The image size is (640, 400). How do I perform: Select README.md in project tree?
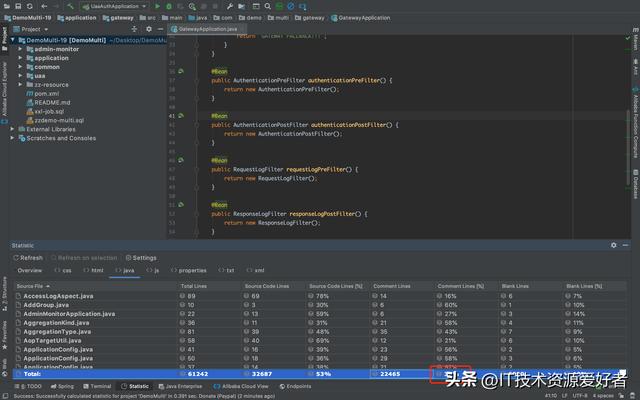coord(48,102)
